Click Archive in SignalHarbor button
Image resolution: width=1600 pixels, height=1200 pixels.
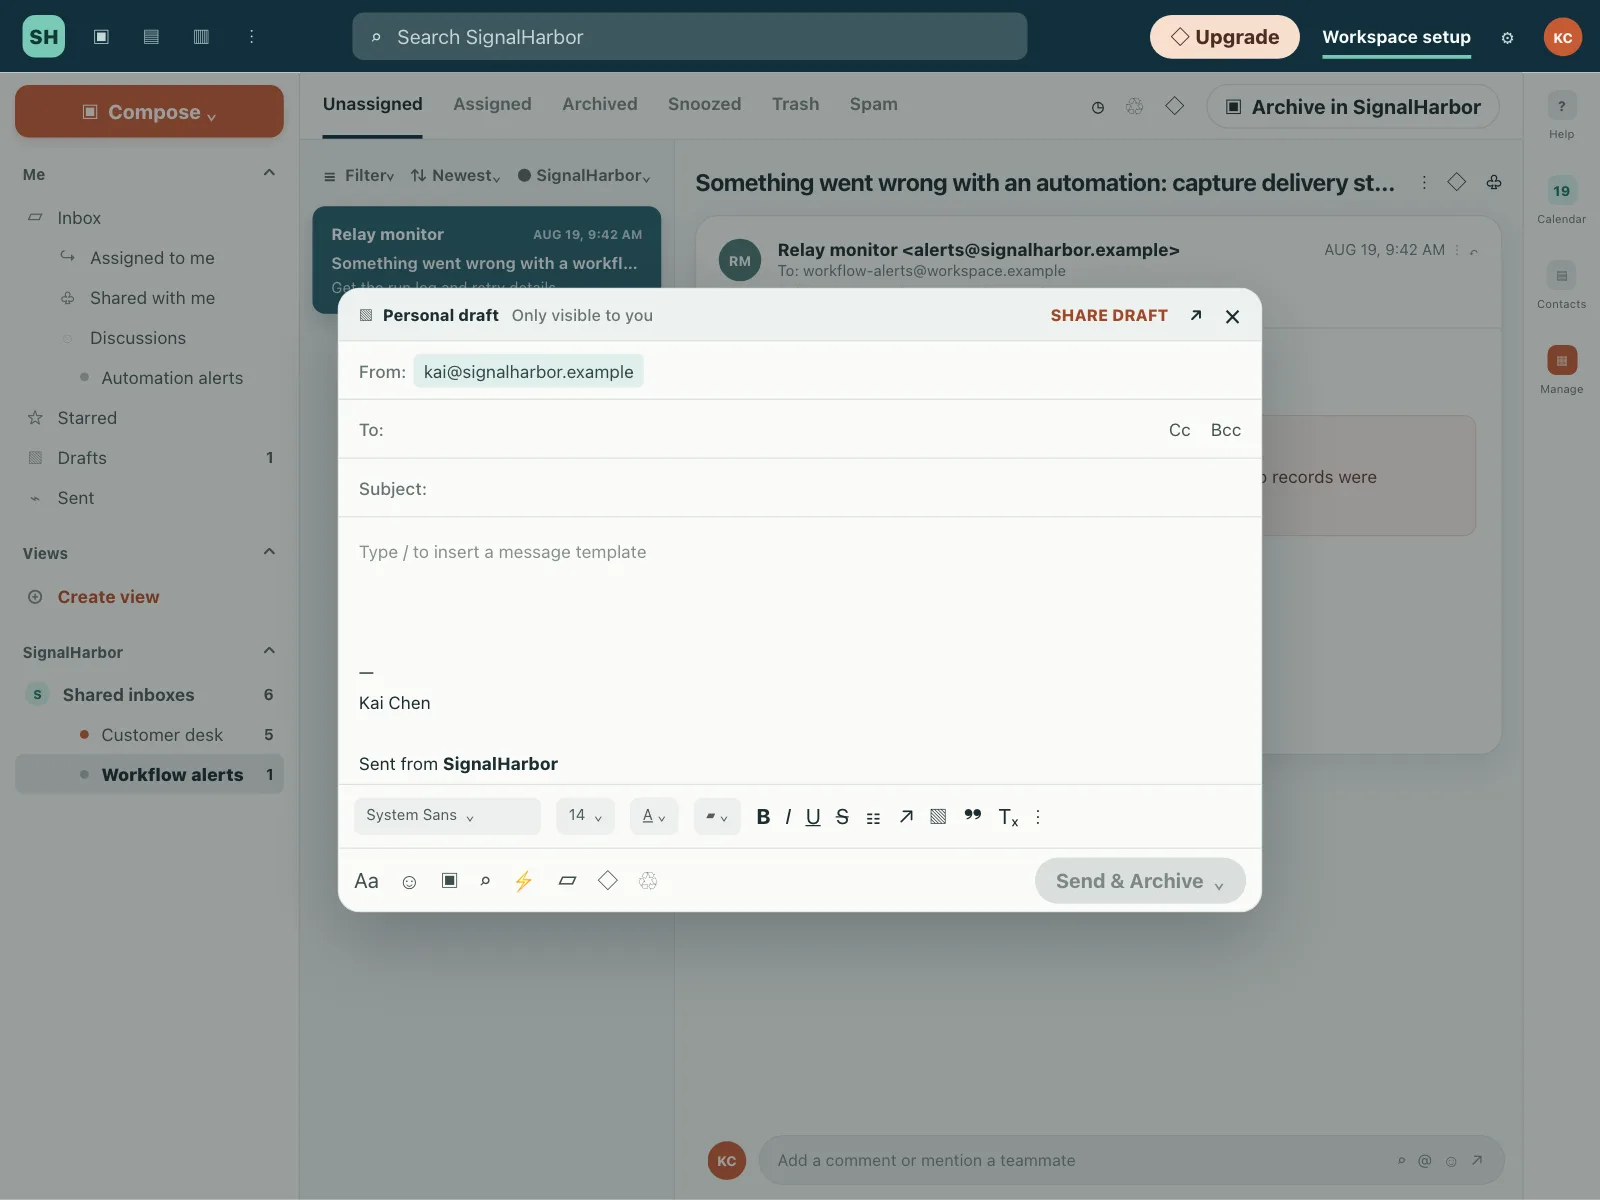click(x=1353, y=107)
